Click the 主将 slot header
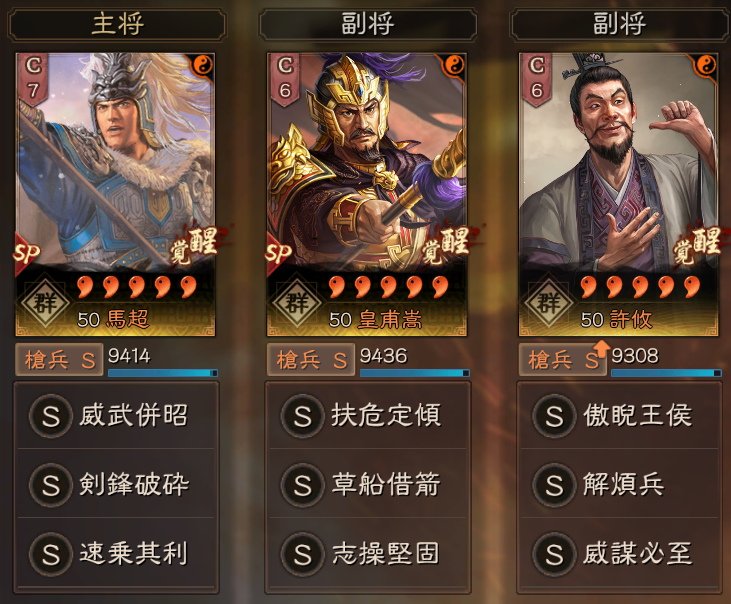This screenshot has width=731, height=604. click(117, 24)
